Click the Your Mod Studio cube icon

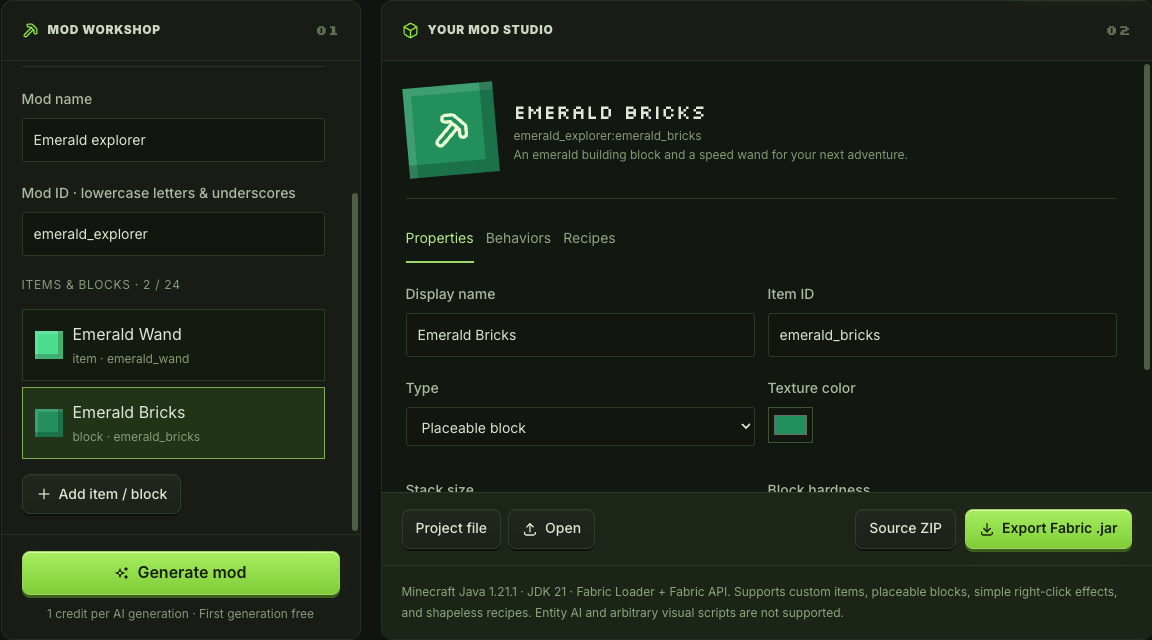(x=411, y=30)
